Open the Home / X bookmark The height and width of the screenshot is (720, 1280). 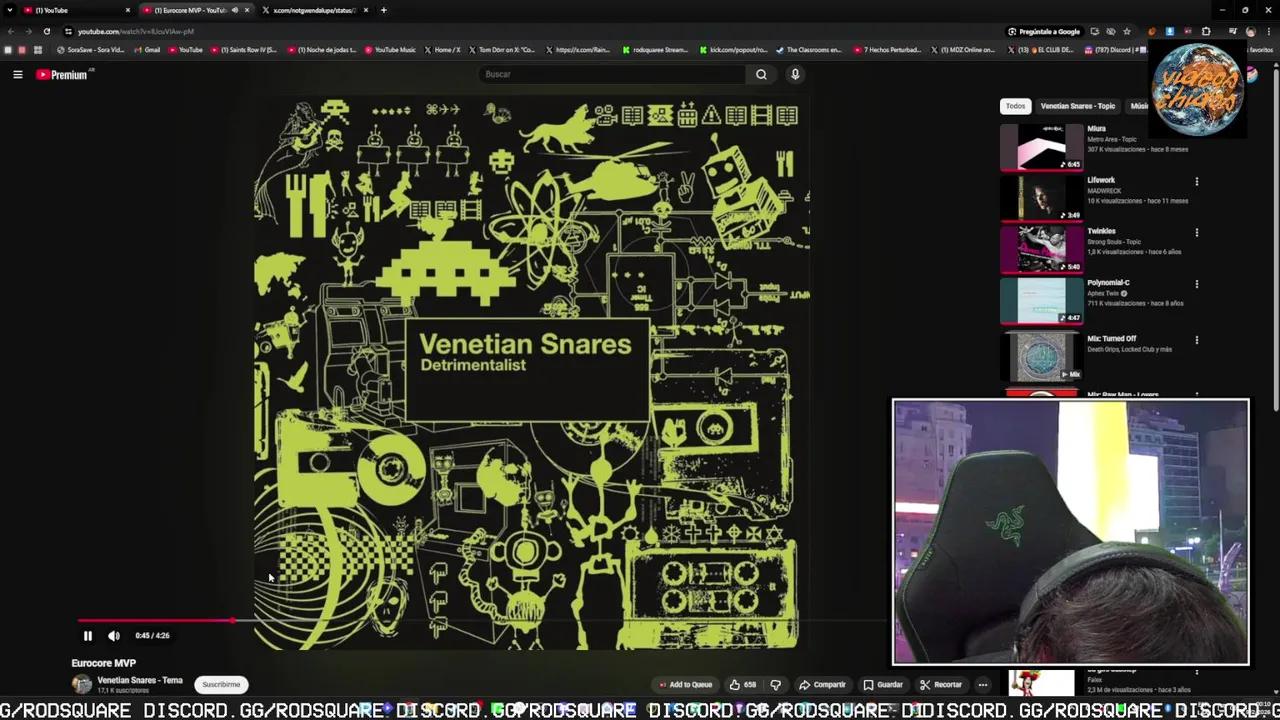443,50
